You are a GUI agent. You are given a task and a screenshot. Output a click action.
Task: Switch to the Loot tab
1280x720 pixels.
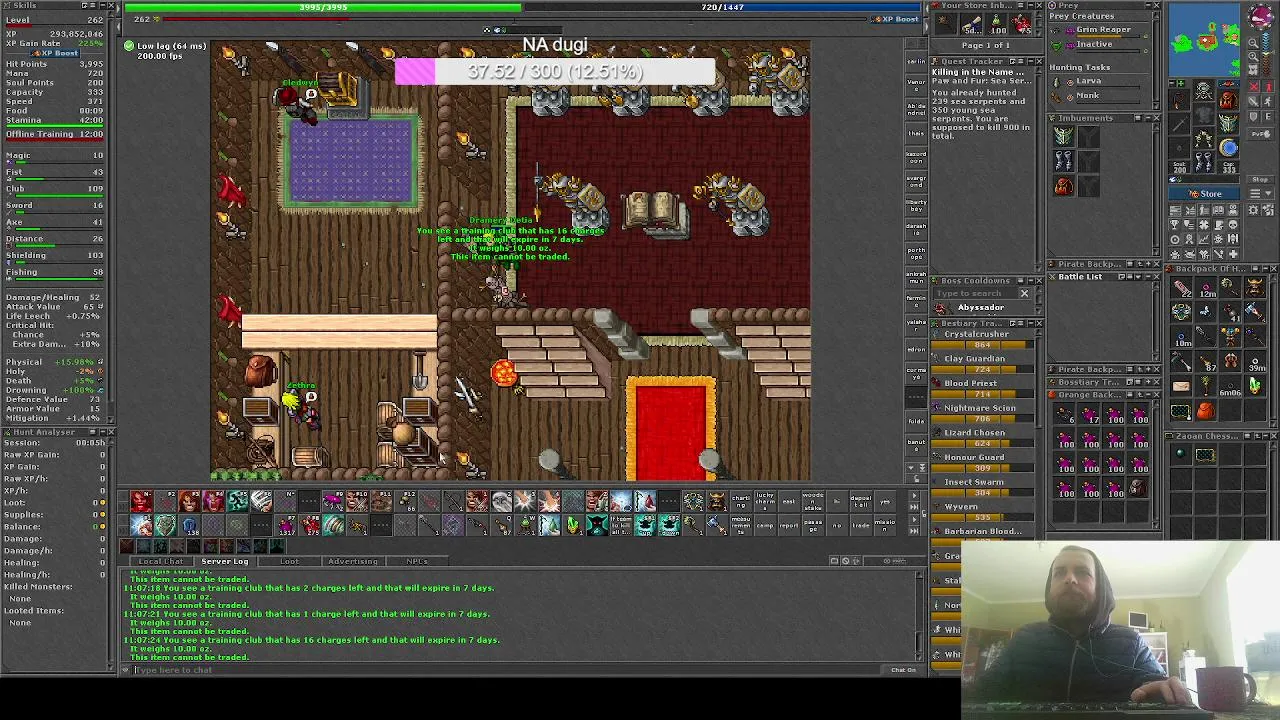pyautogui.click(x=290, y=562)
